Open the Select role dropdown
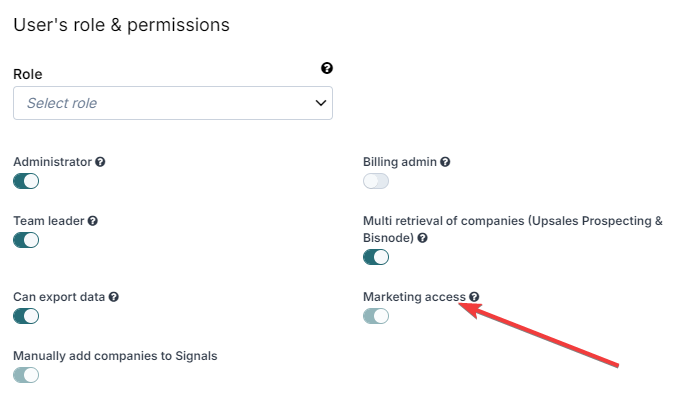Viewport: 677px width, 413px height. (x=173, y=103)
